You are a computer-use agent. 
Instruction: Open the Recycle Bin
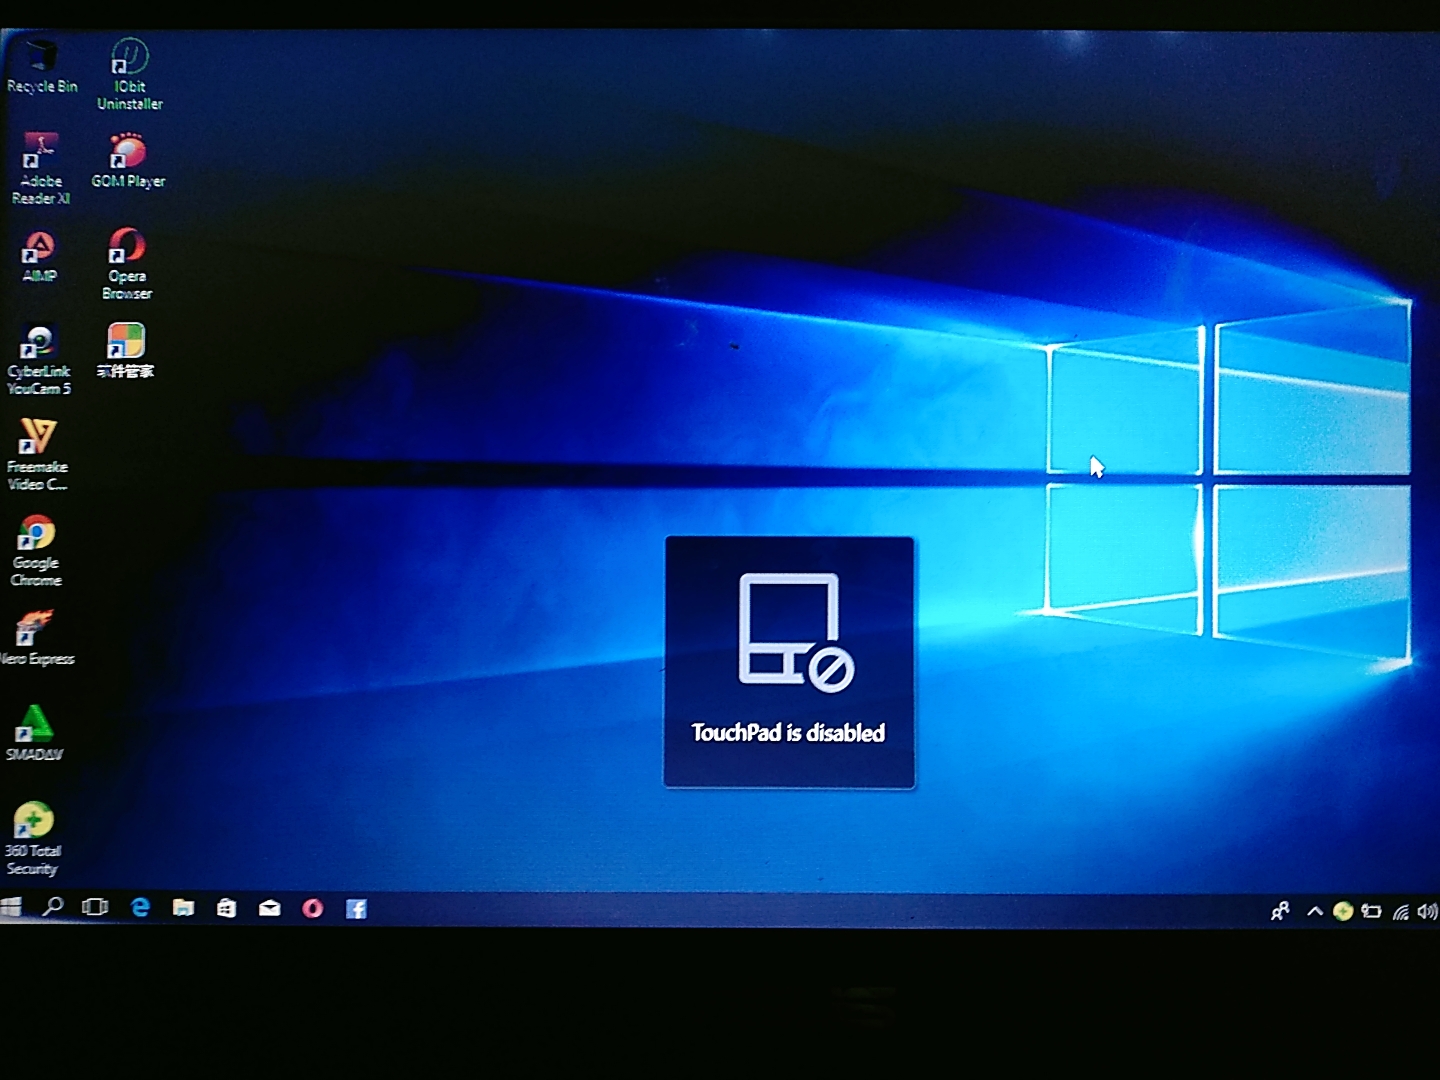[40, 55]
